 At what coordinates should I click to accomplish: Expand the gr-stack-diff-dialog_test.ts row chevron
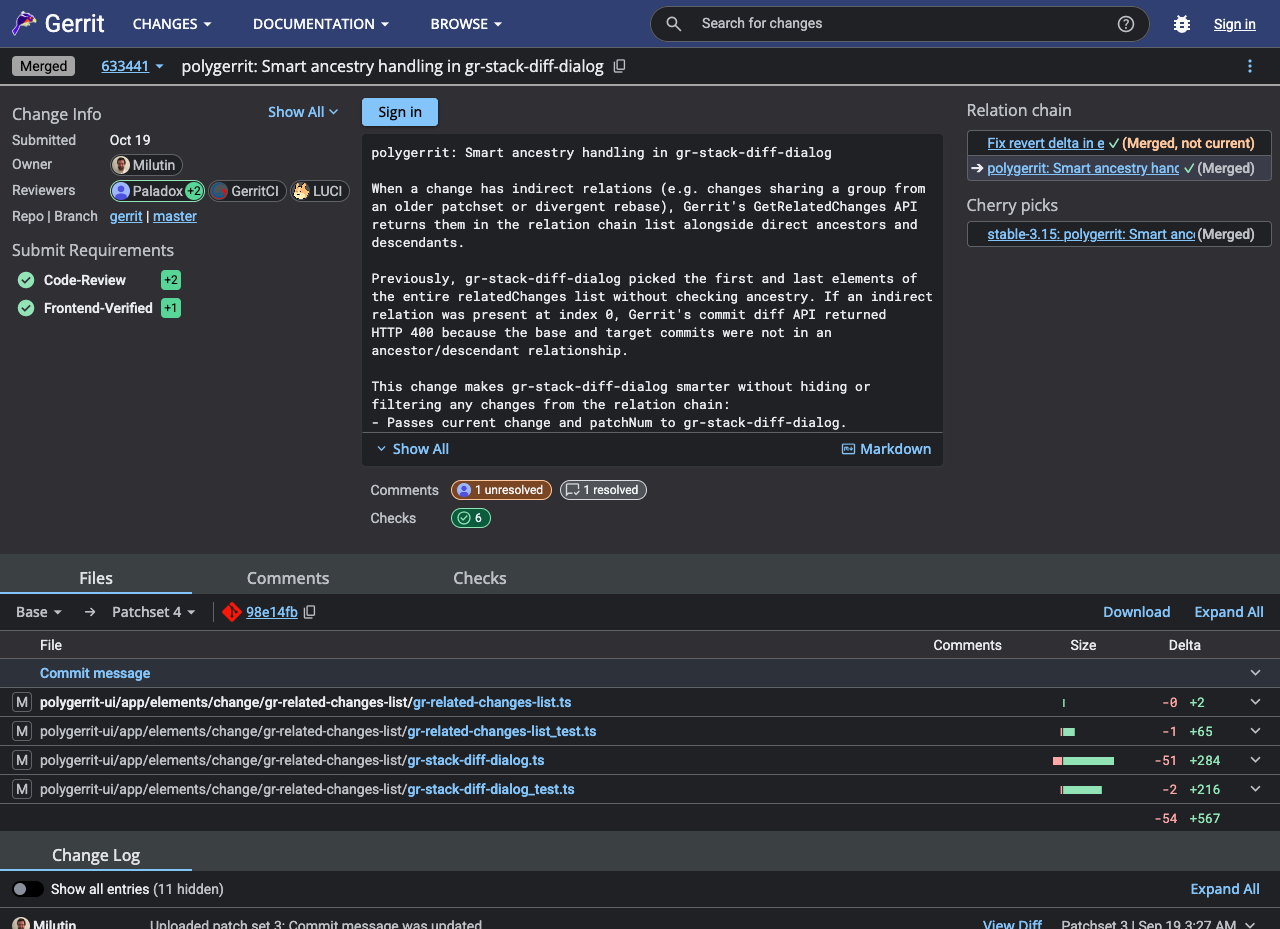coord(1256,789)
